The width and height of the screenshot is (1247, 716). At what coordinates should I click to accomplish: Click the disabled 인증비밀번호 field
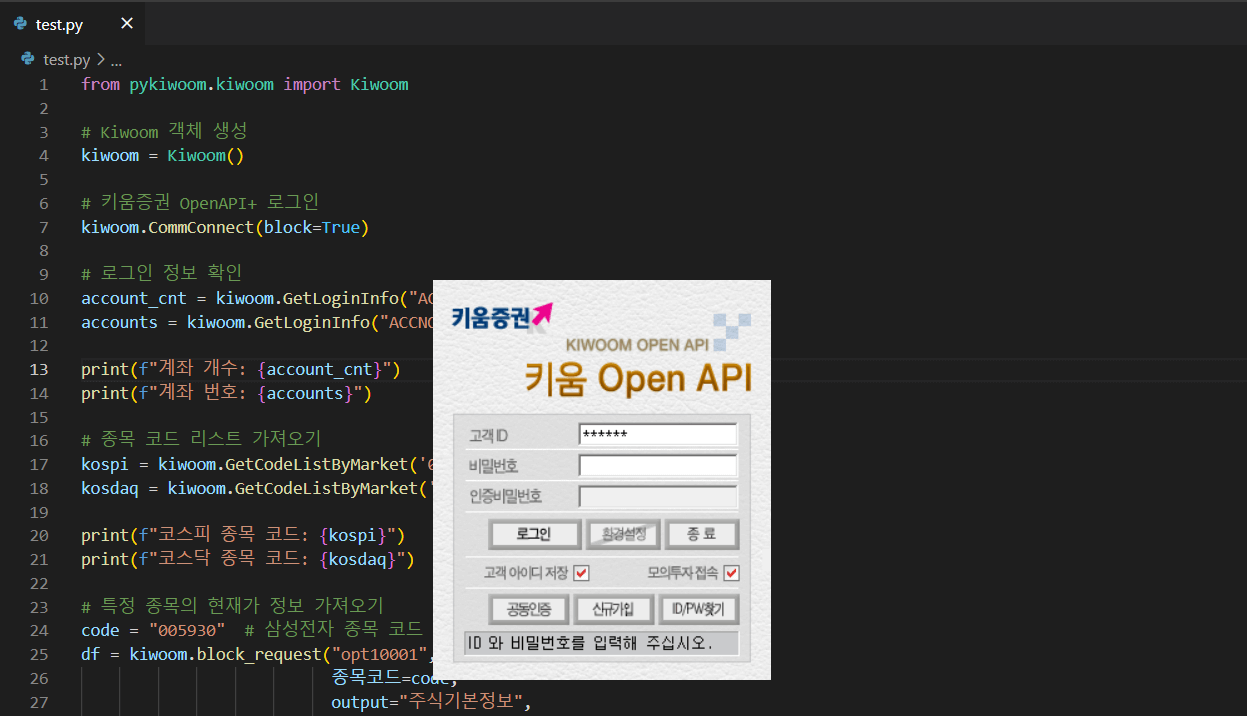tap(657, 497)
